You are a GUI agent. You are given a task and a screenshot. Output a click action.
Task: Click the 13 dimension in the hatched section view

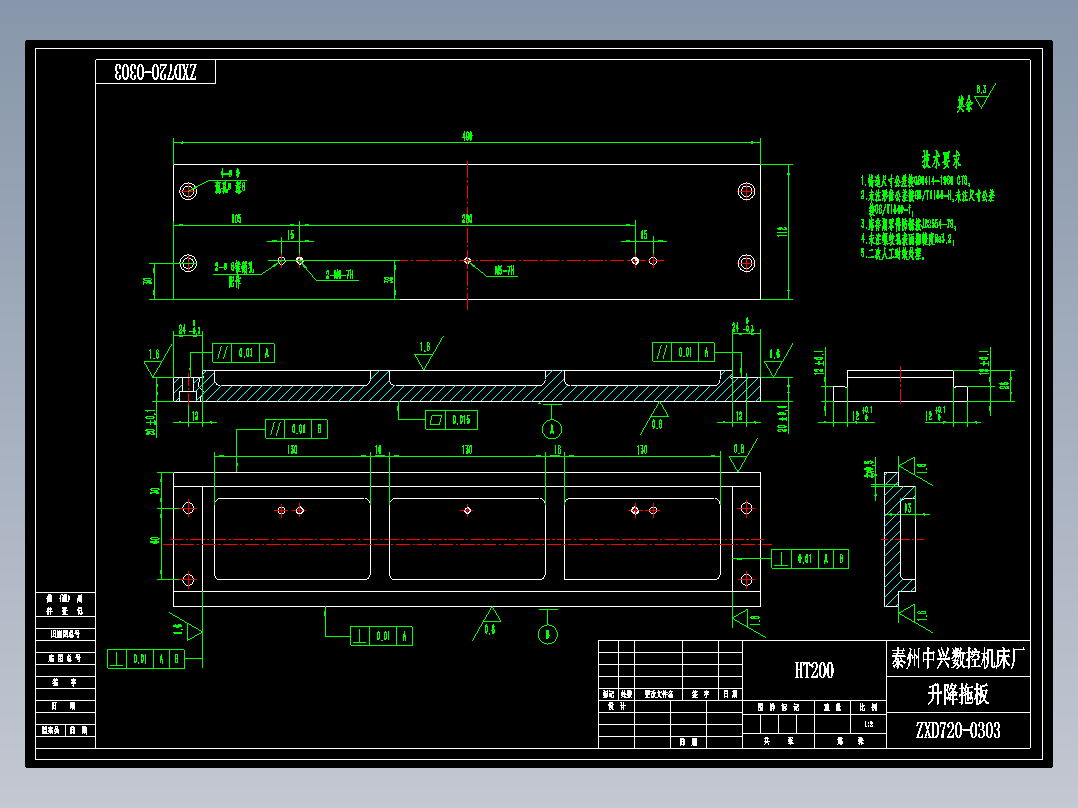pos(908,508)
